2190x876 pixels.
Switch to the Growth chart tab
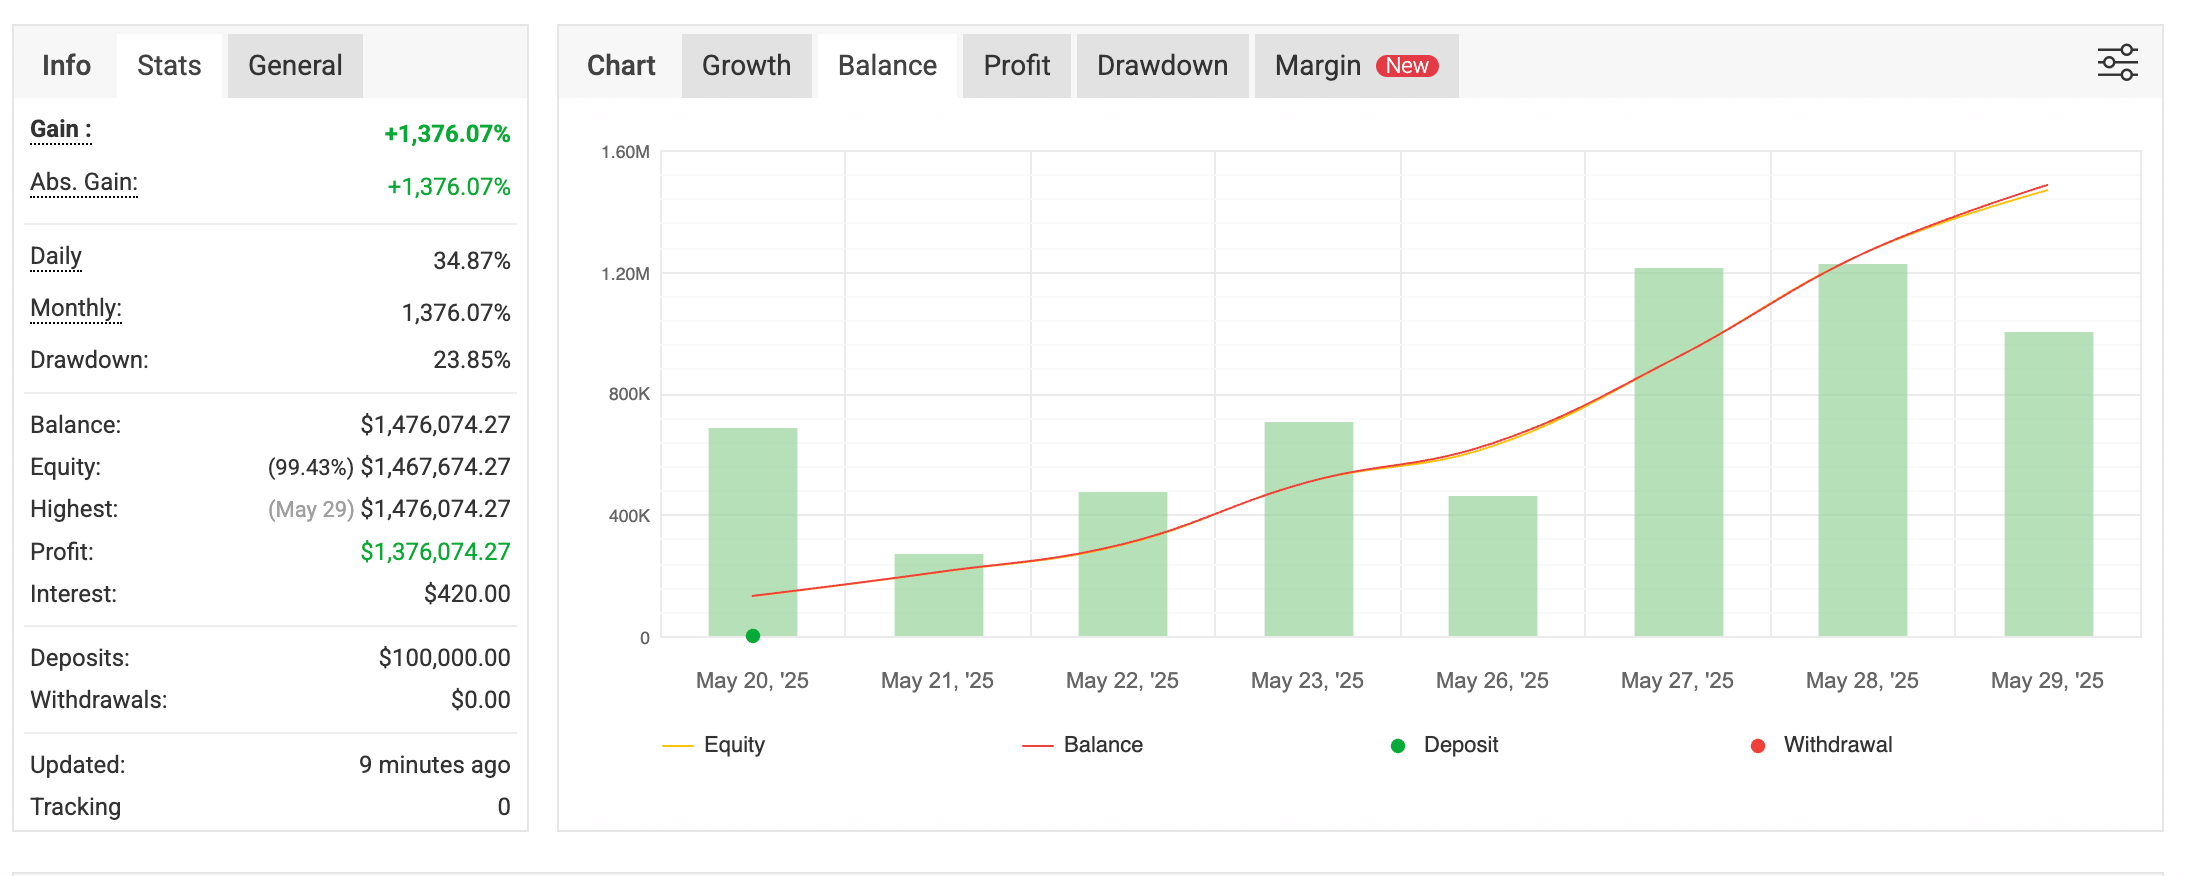pyautogui.click(x=746, y=66)
